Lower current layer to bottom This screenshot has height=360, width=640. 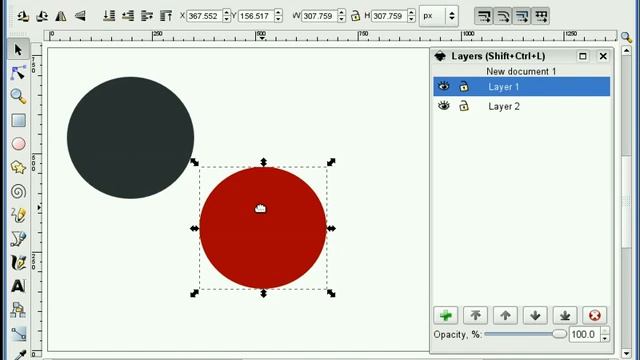click(565, 315)
